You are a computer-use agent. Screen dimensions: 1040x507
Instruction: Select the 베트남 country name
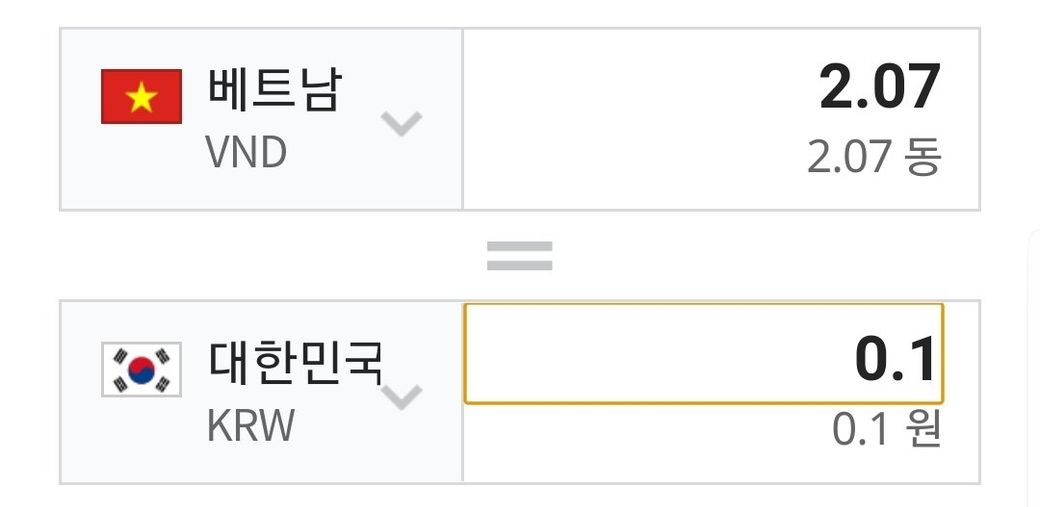pos(275,90)
